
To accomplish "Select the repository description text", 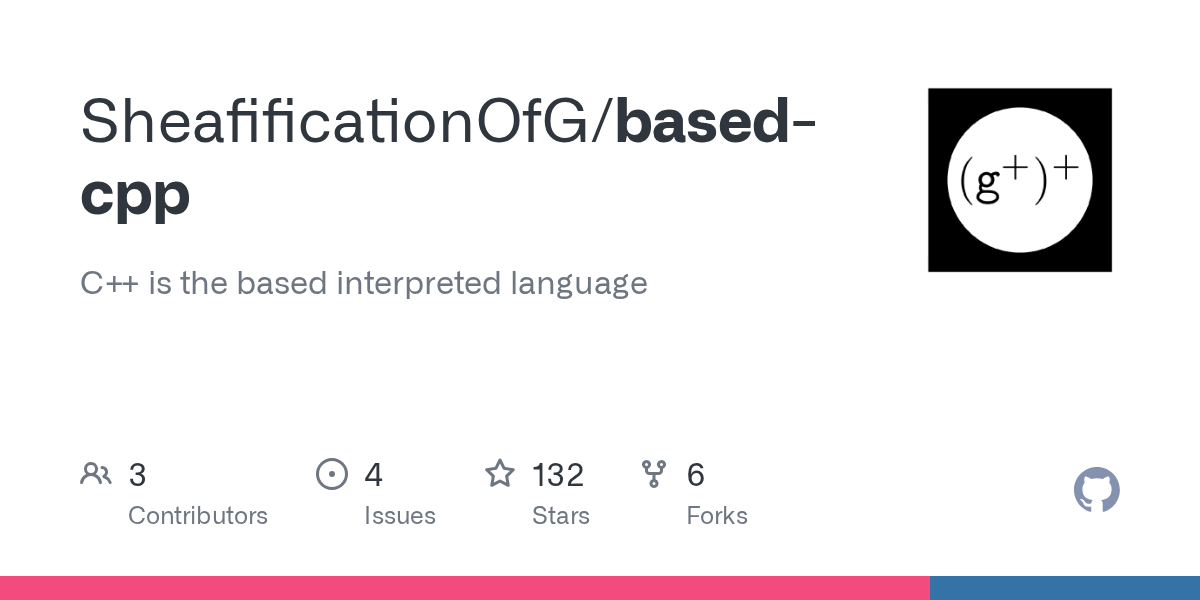I will tap(364, 284).
